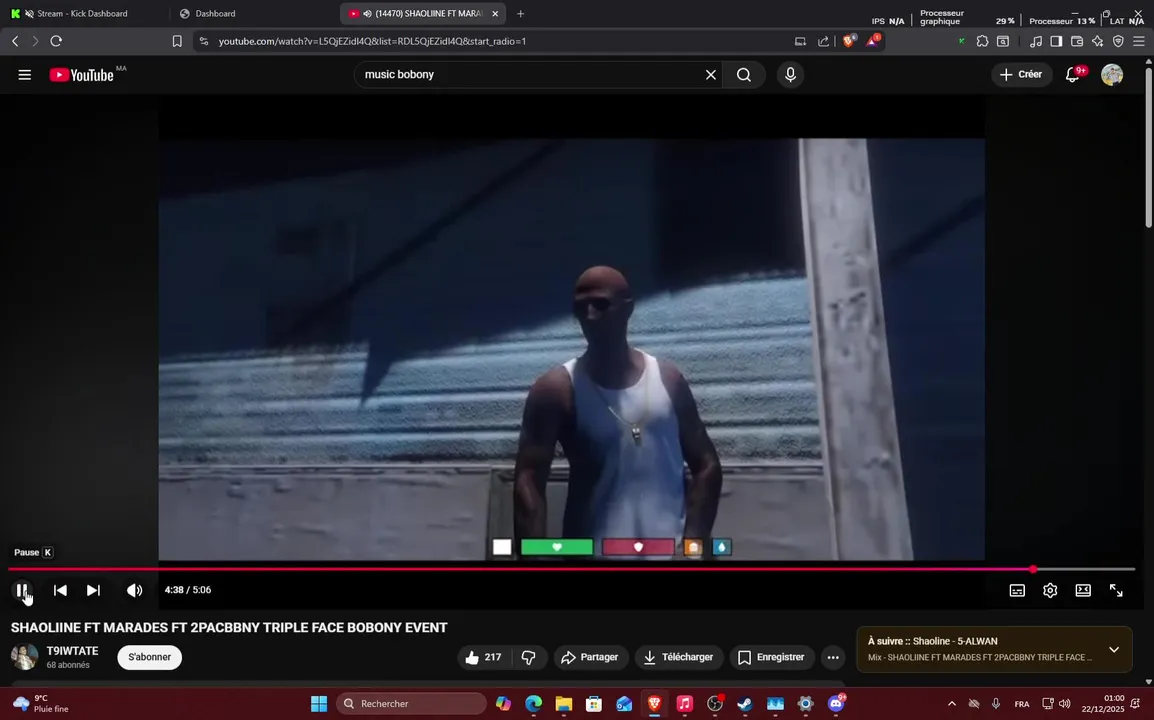Open the Brave Wallet icon
Viewport: 1154px width, 720px height.
pyautogui.click(x=1077, y=41)
